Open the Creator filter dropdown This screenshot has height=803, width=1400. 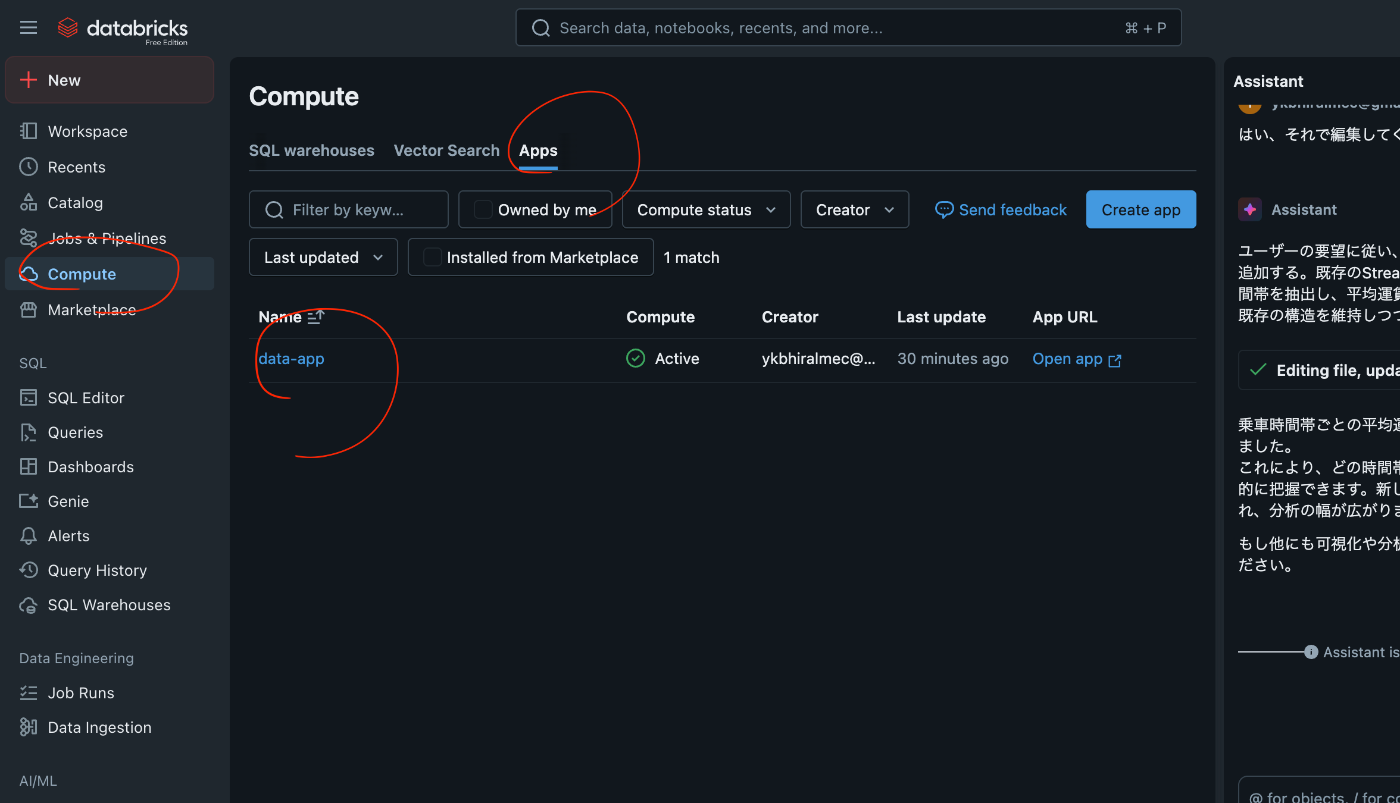click(x=855, y=210)
